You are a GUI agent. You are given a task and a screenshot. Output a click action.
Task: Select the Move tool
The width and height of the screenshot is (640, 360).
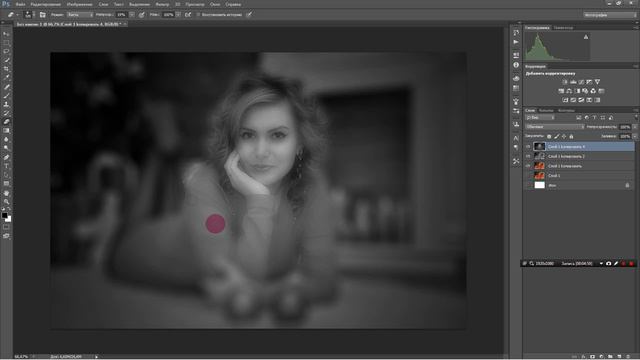[6, 34]
